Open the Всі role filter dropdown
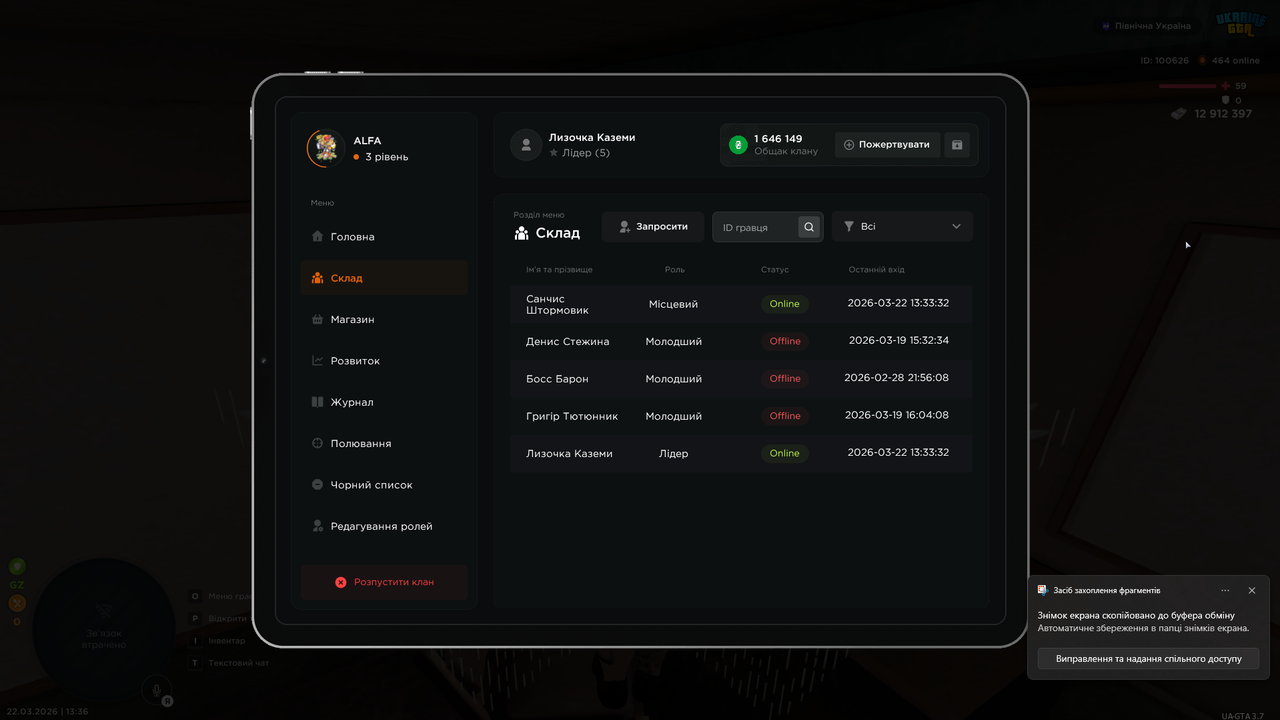 902,227
